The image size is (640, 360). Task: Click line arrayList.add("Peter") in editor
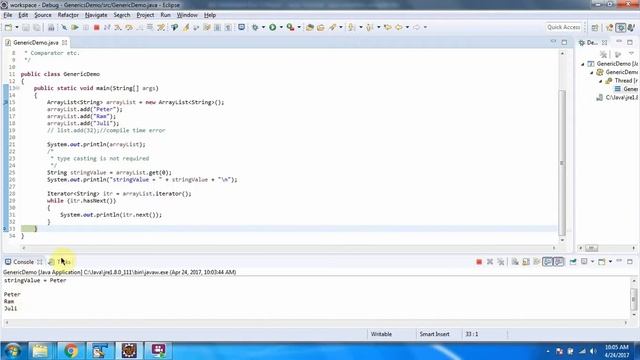click(84, 109)
